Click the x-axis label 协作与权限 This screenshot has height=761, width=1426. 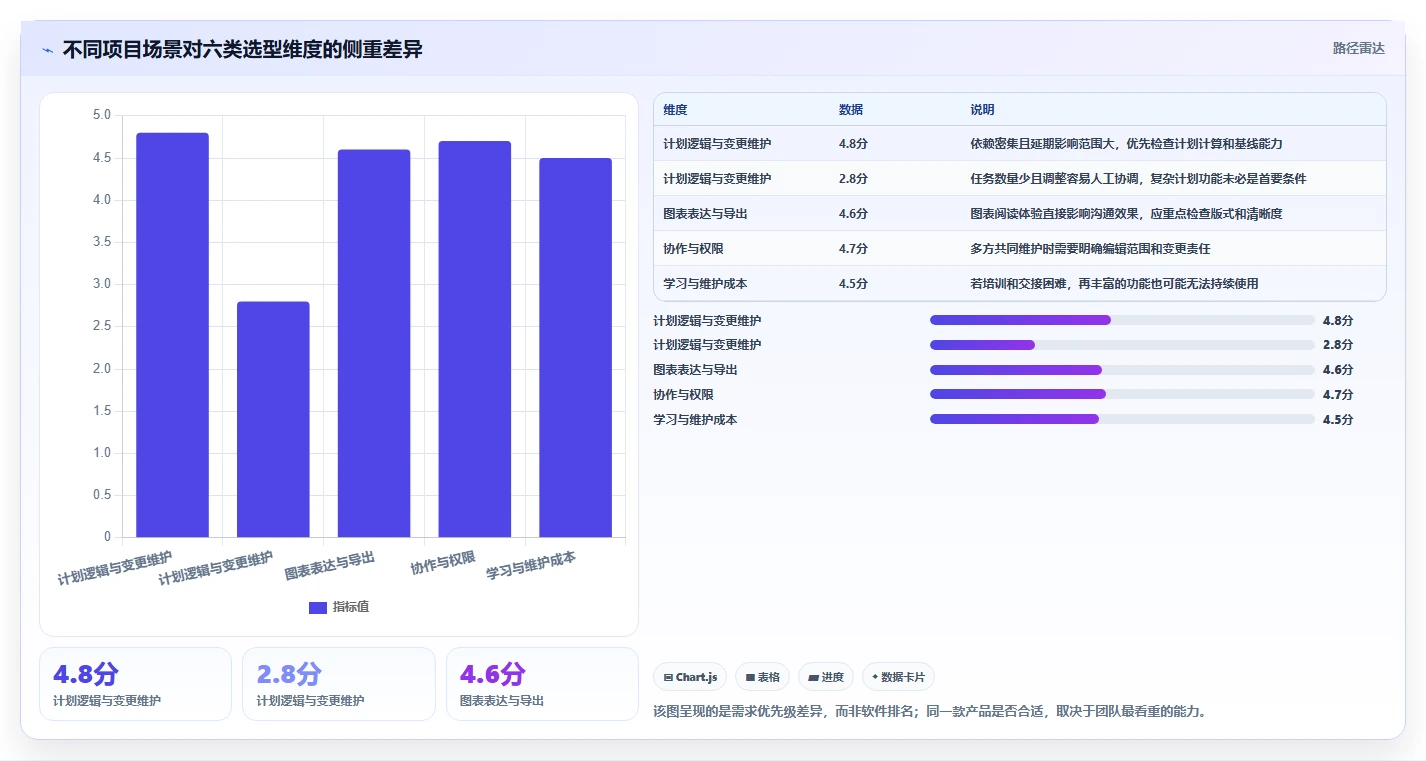point(443,563)
